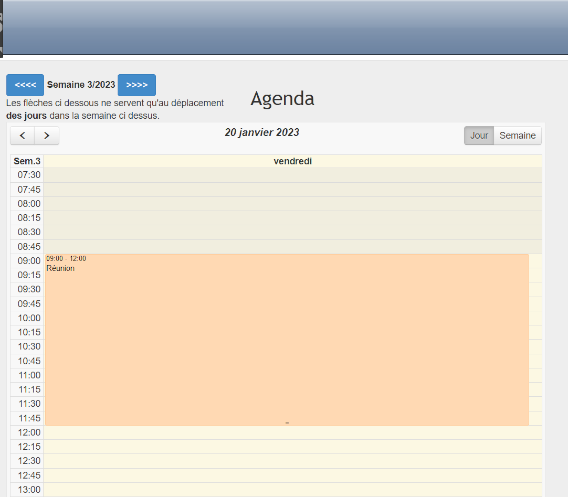
Task: Switch to Jour view
Action: pos(479,135)
